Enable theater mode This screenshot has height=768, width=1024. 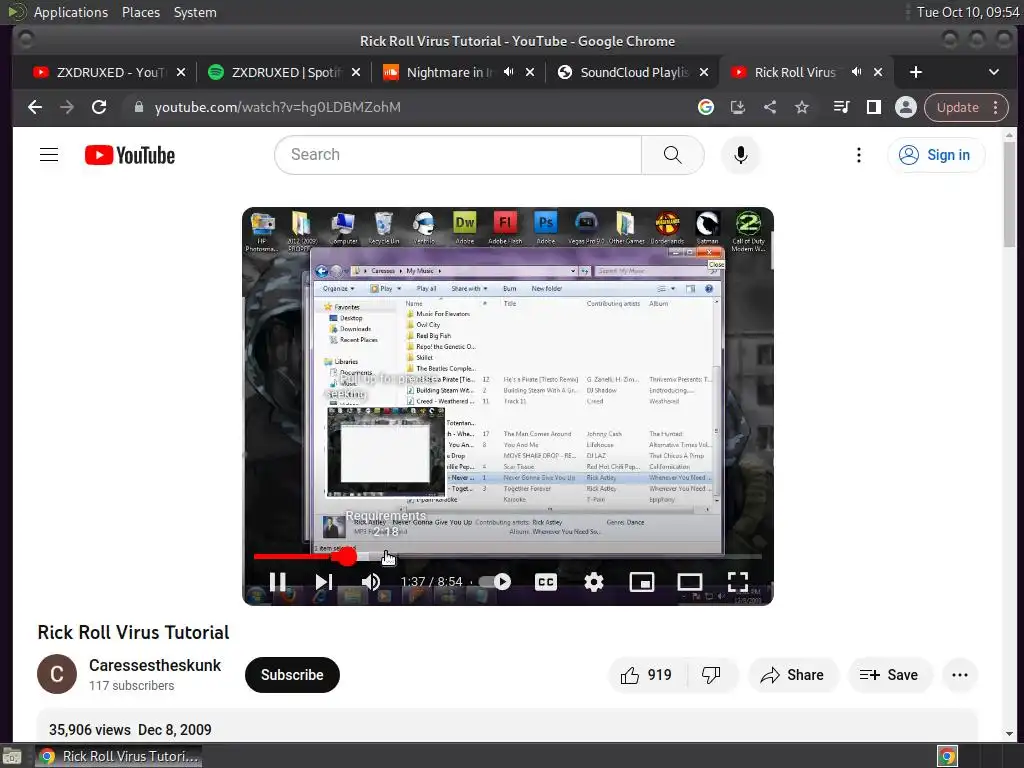(690, 581)
